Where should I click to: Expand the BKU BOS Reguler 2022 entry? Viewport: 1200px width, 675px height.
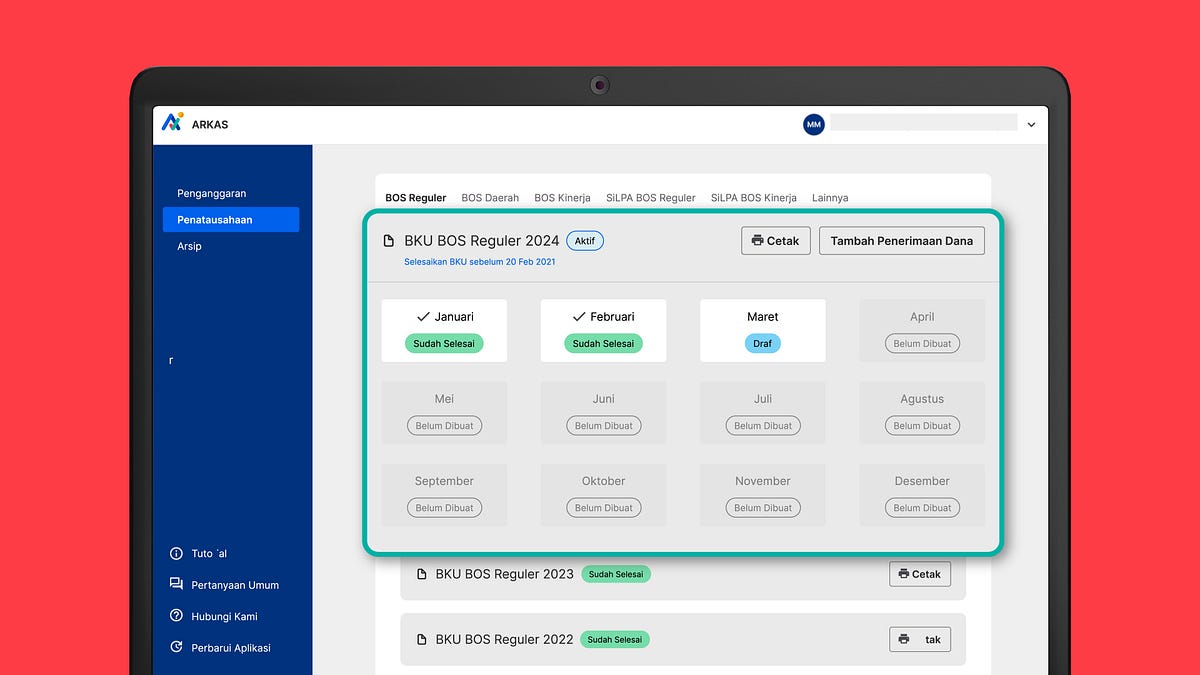[681, 639]
